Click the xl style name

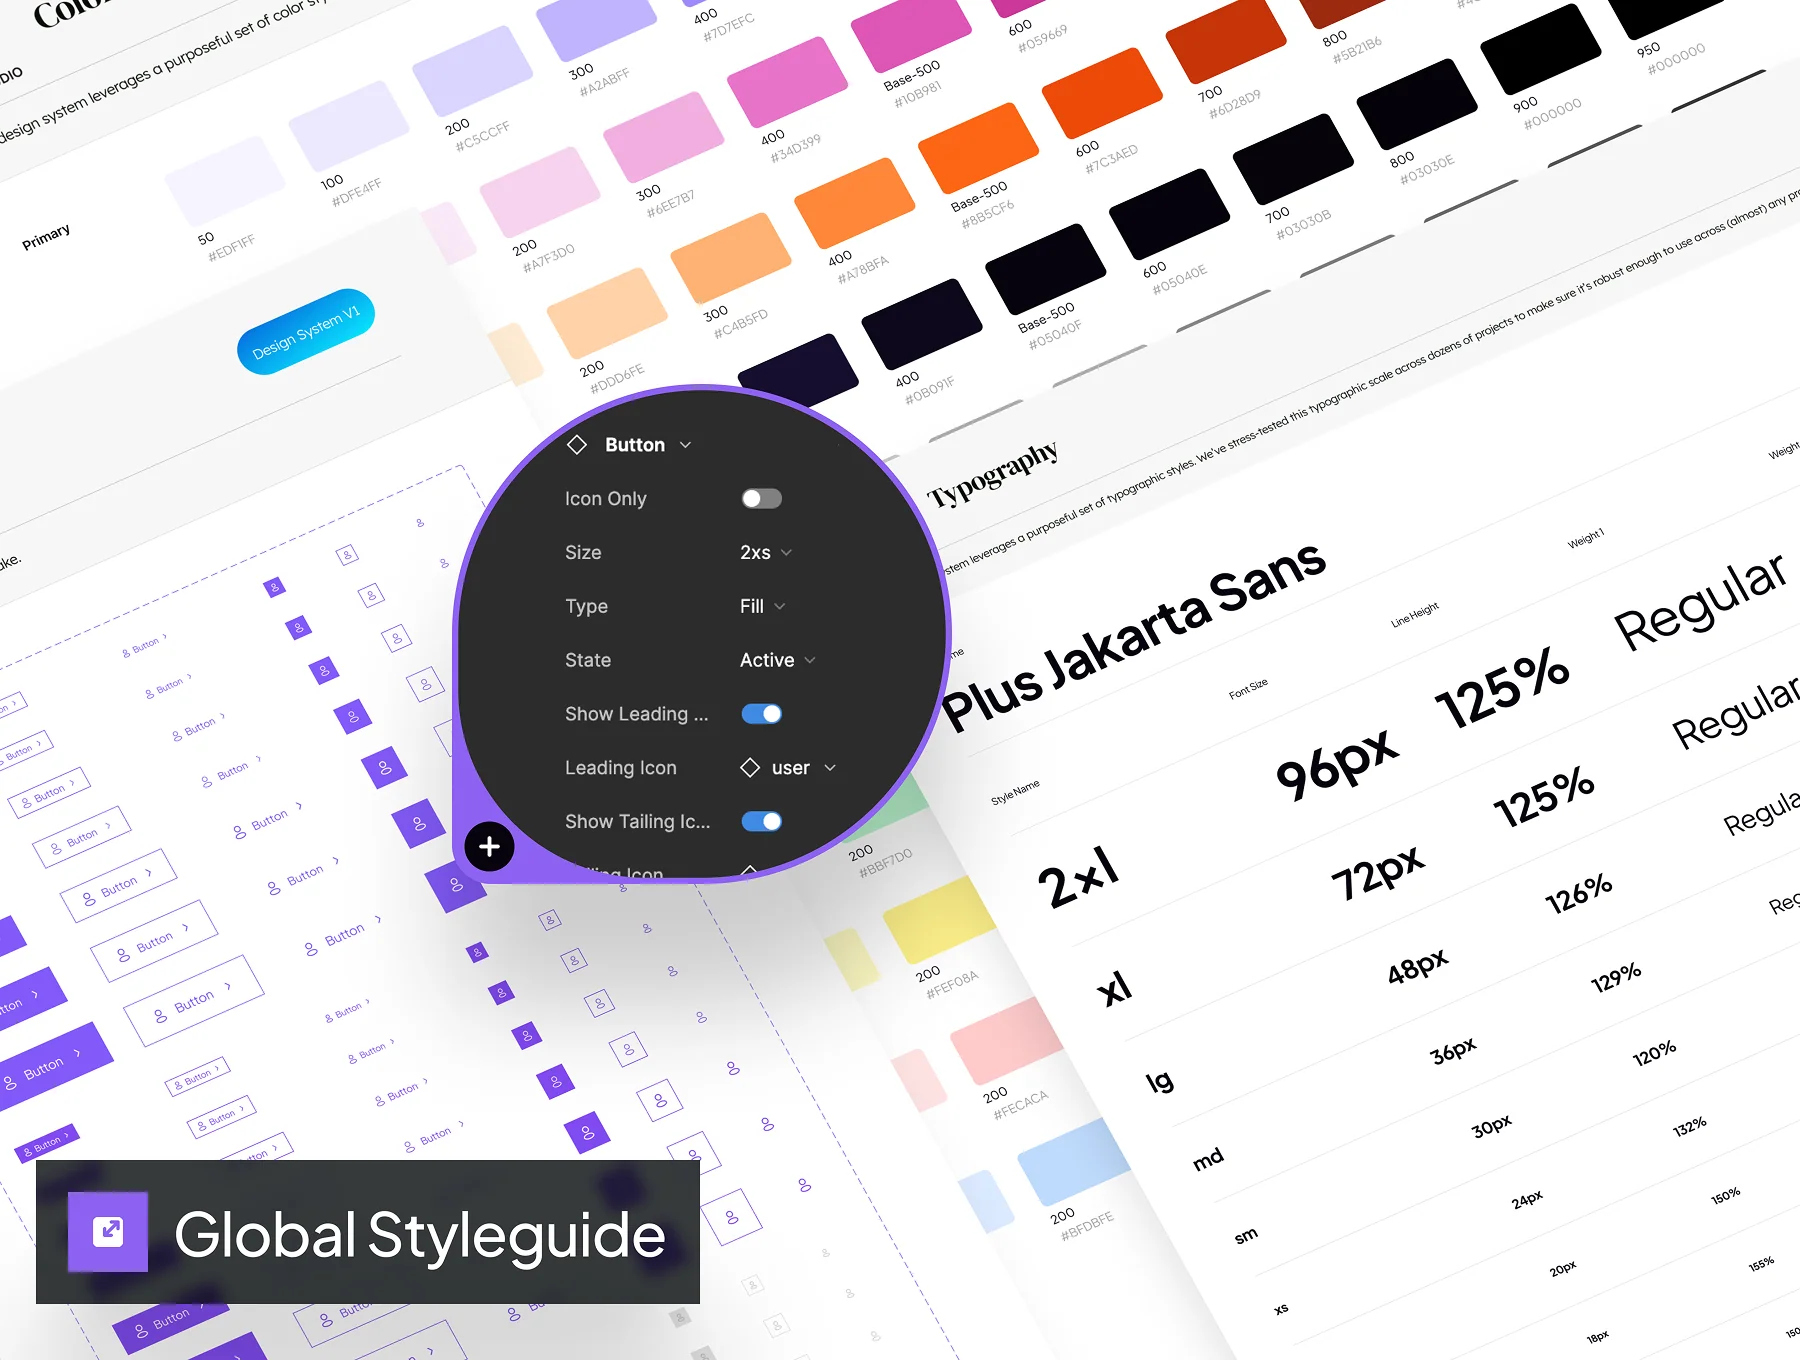[1114, 988]
